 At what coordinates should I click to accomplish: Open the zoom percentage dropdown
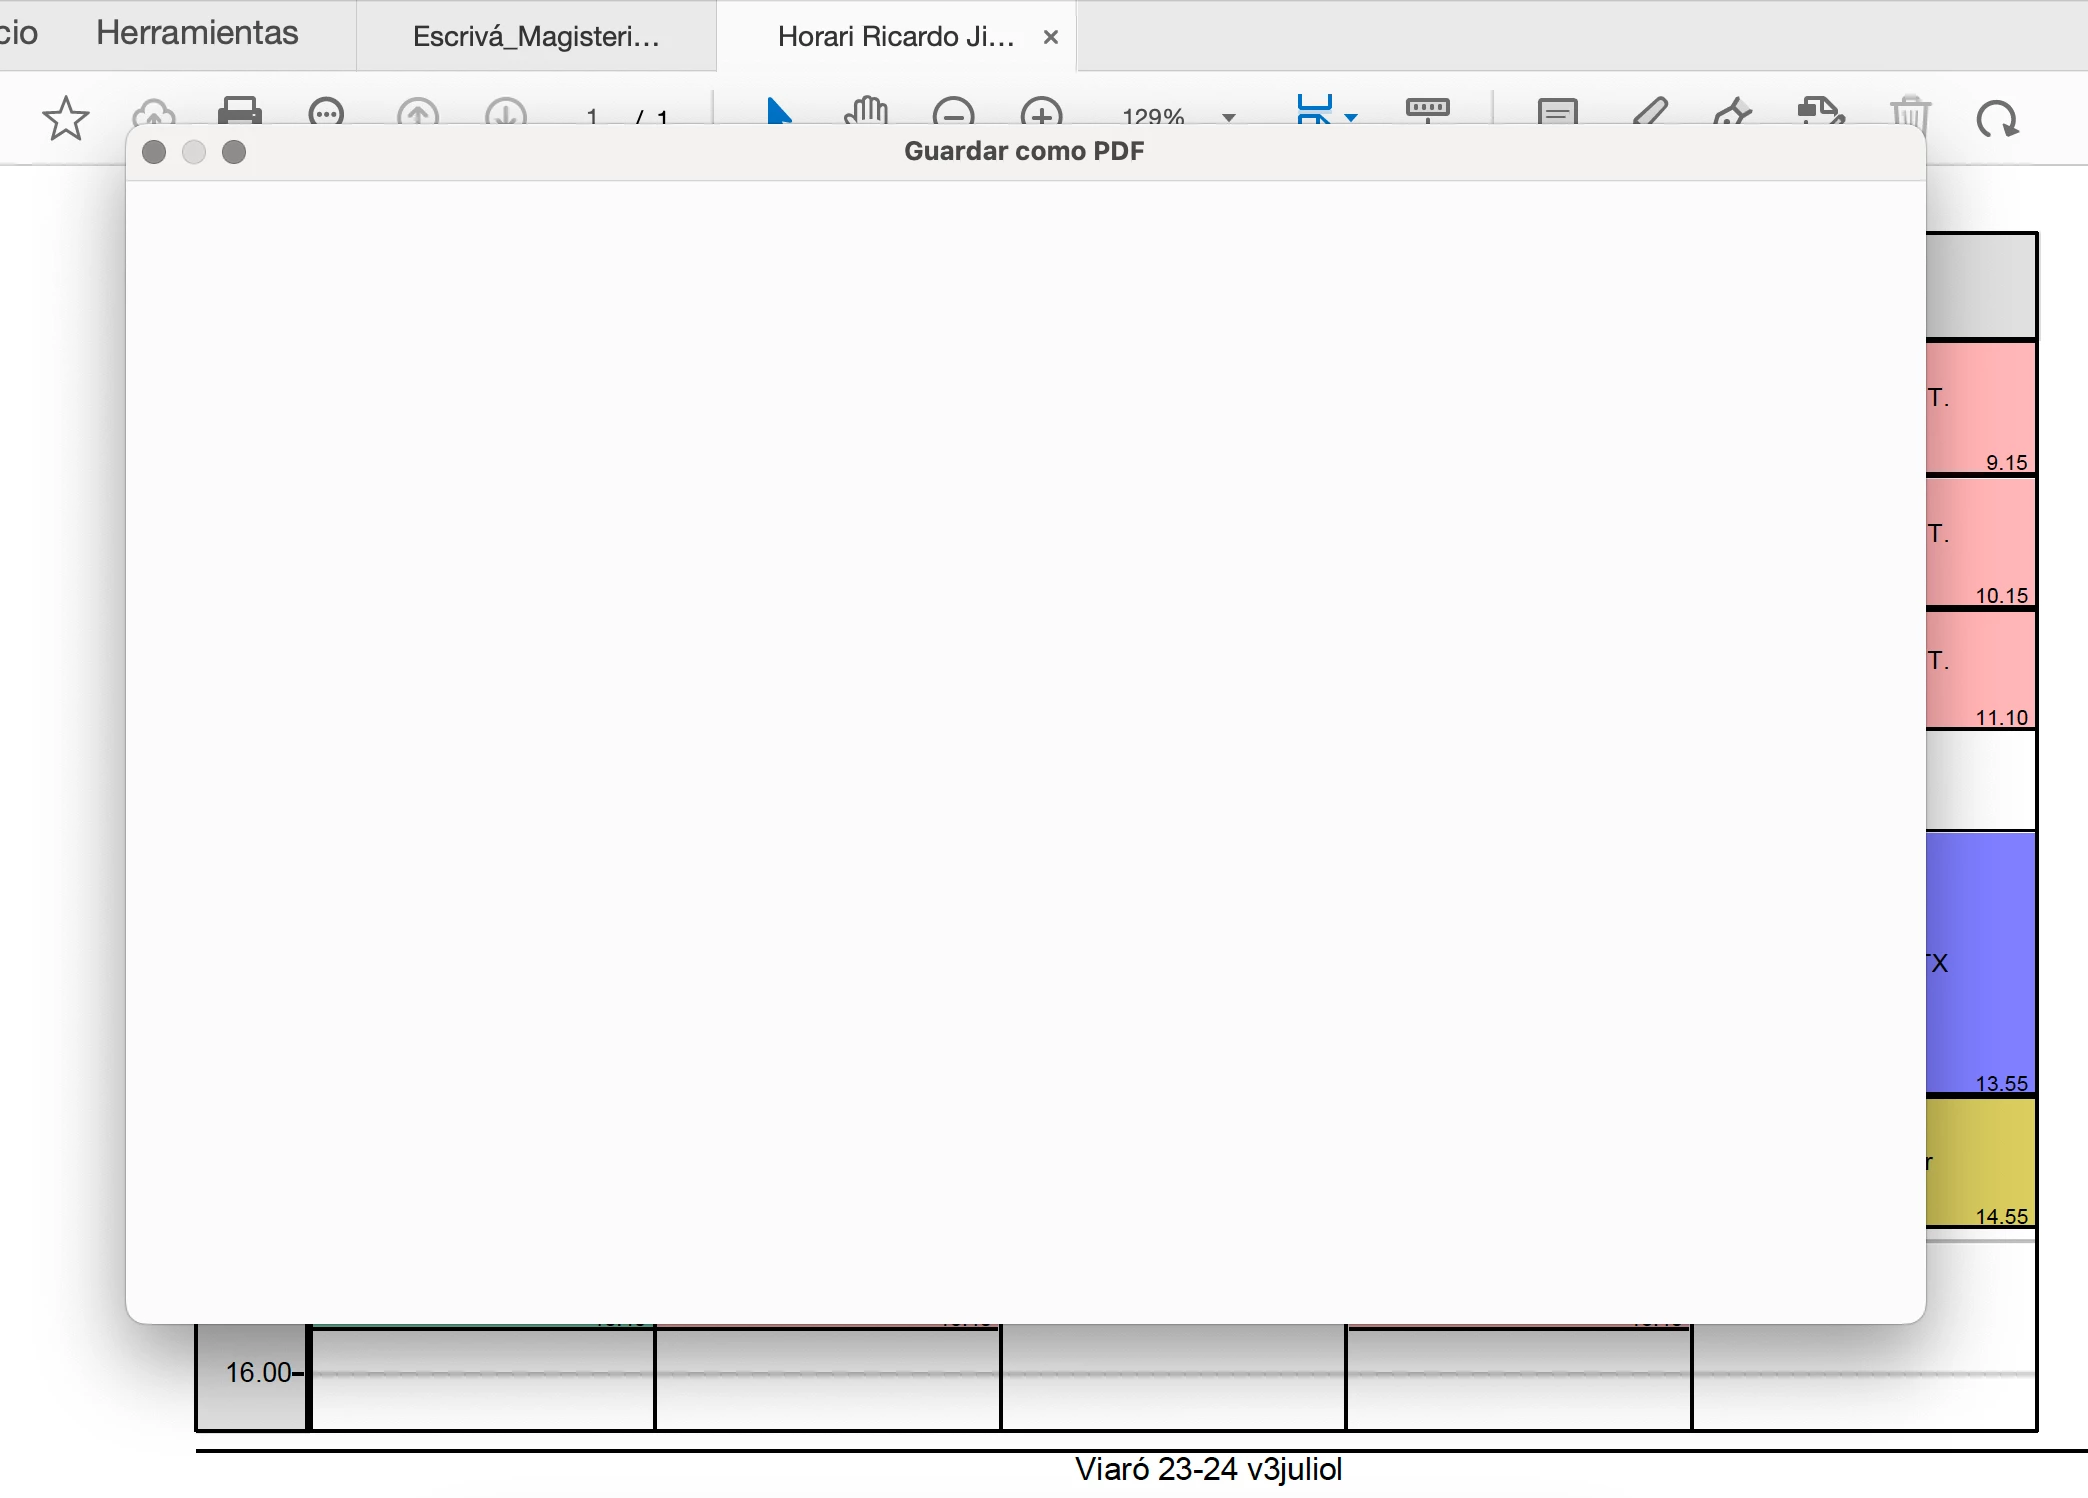[1229, 117]
